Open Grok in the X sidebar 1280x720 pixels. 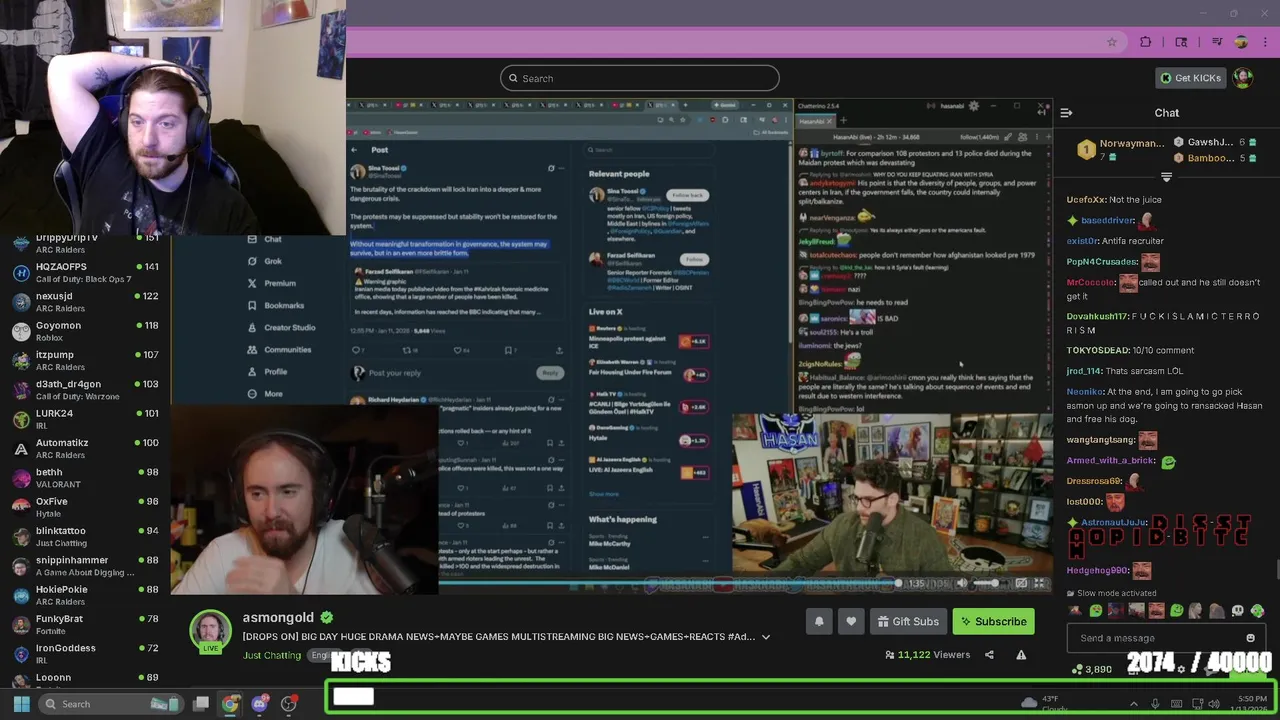[273, 261]
